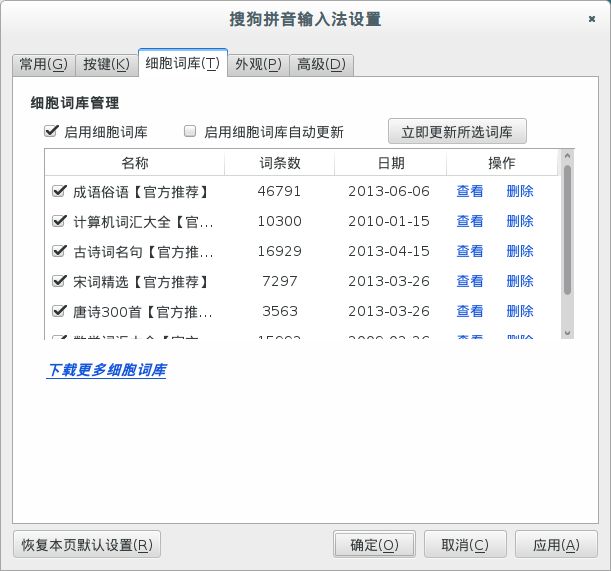View the 计算机词汇大全 dictionary via 查看
The width and height of the screenshot is (611, 571).
pos(470,221)
